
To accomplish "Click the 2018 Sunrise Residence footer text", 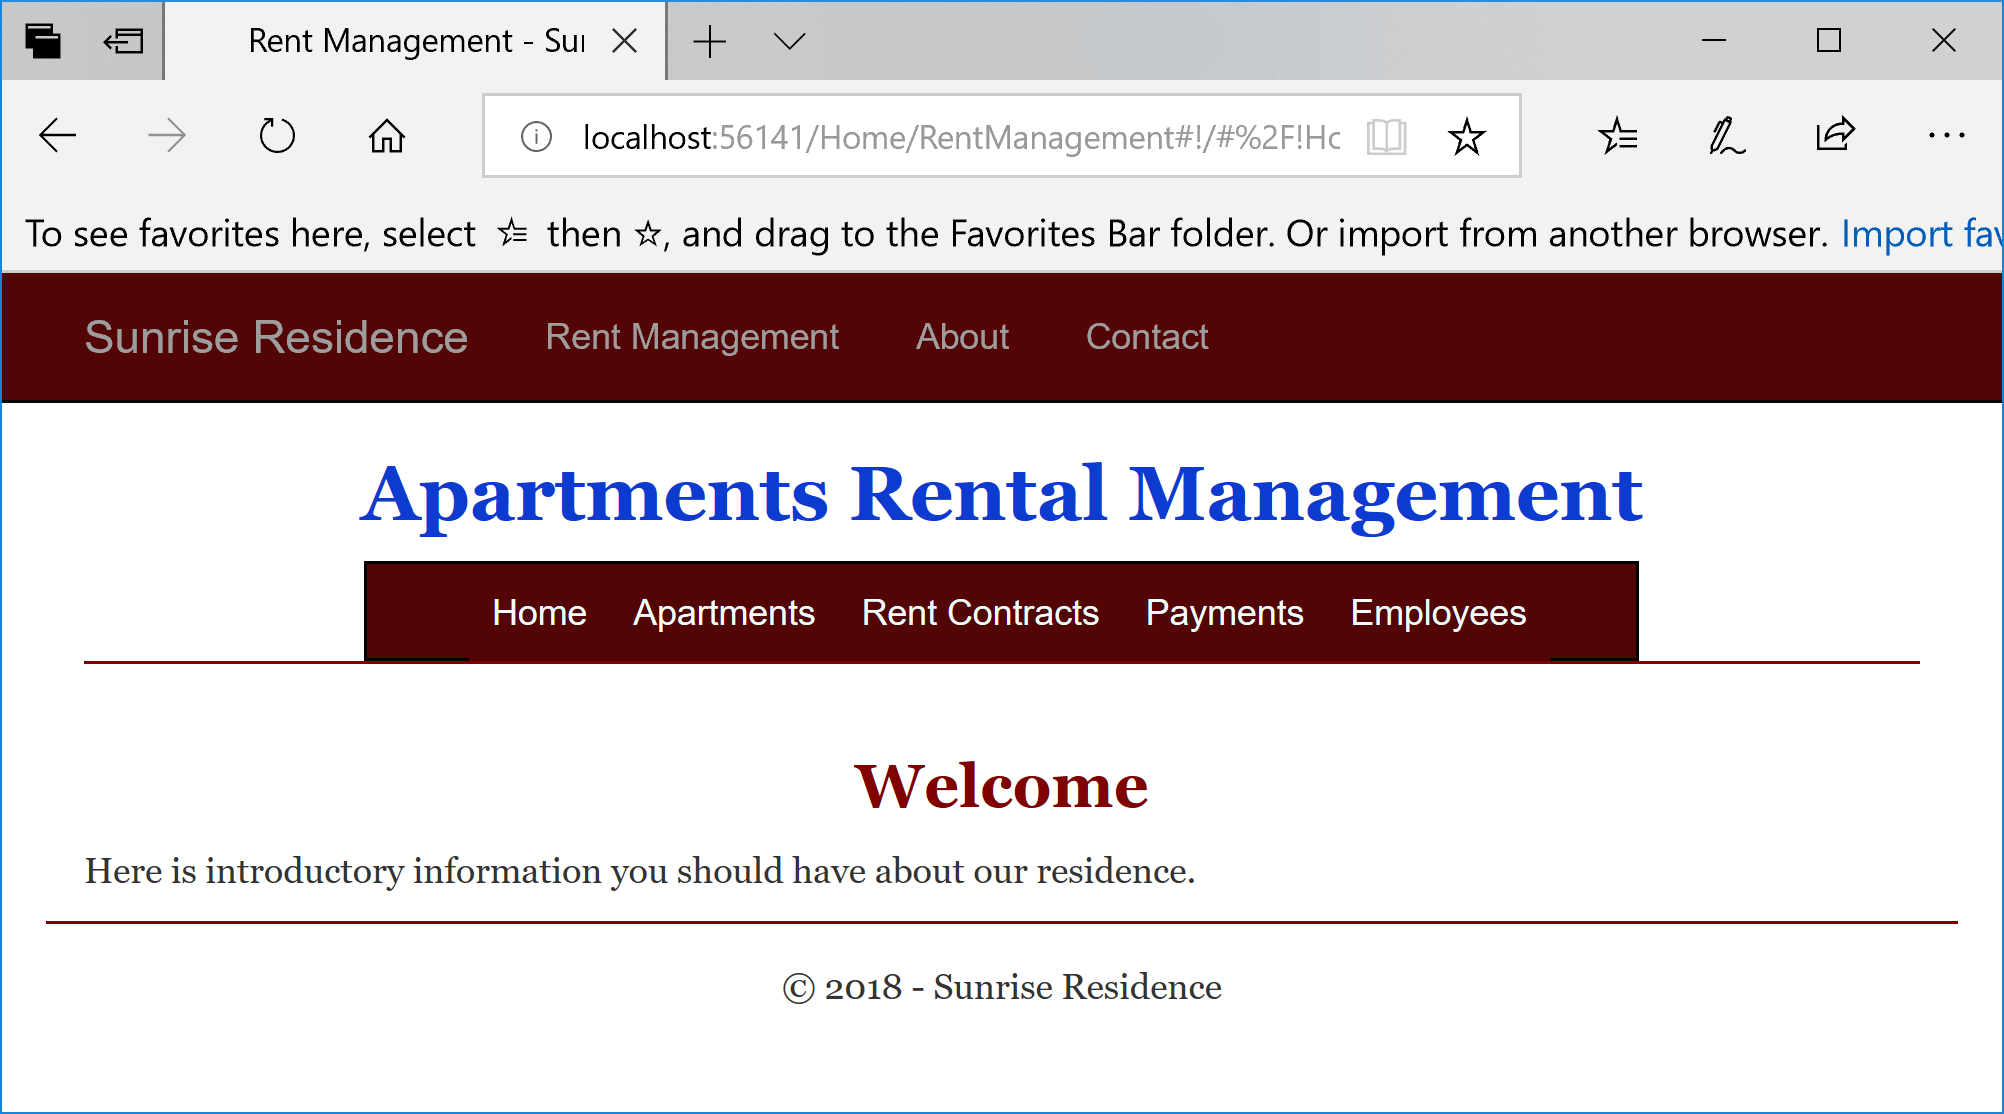I will (1001, 987).
